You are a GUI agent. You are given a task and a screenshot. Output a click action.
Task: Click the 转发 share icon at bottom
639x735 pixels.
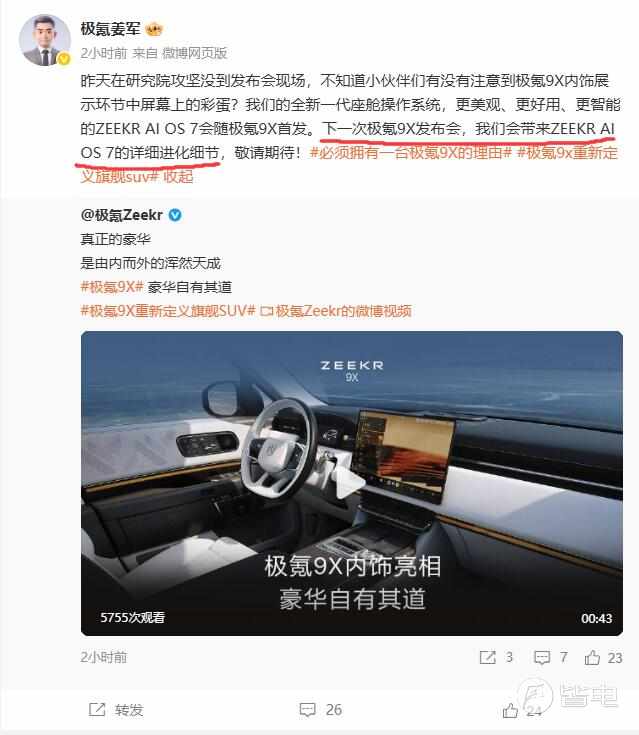[x=97, y=710]
